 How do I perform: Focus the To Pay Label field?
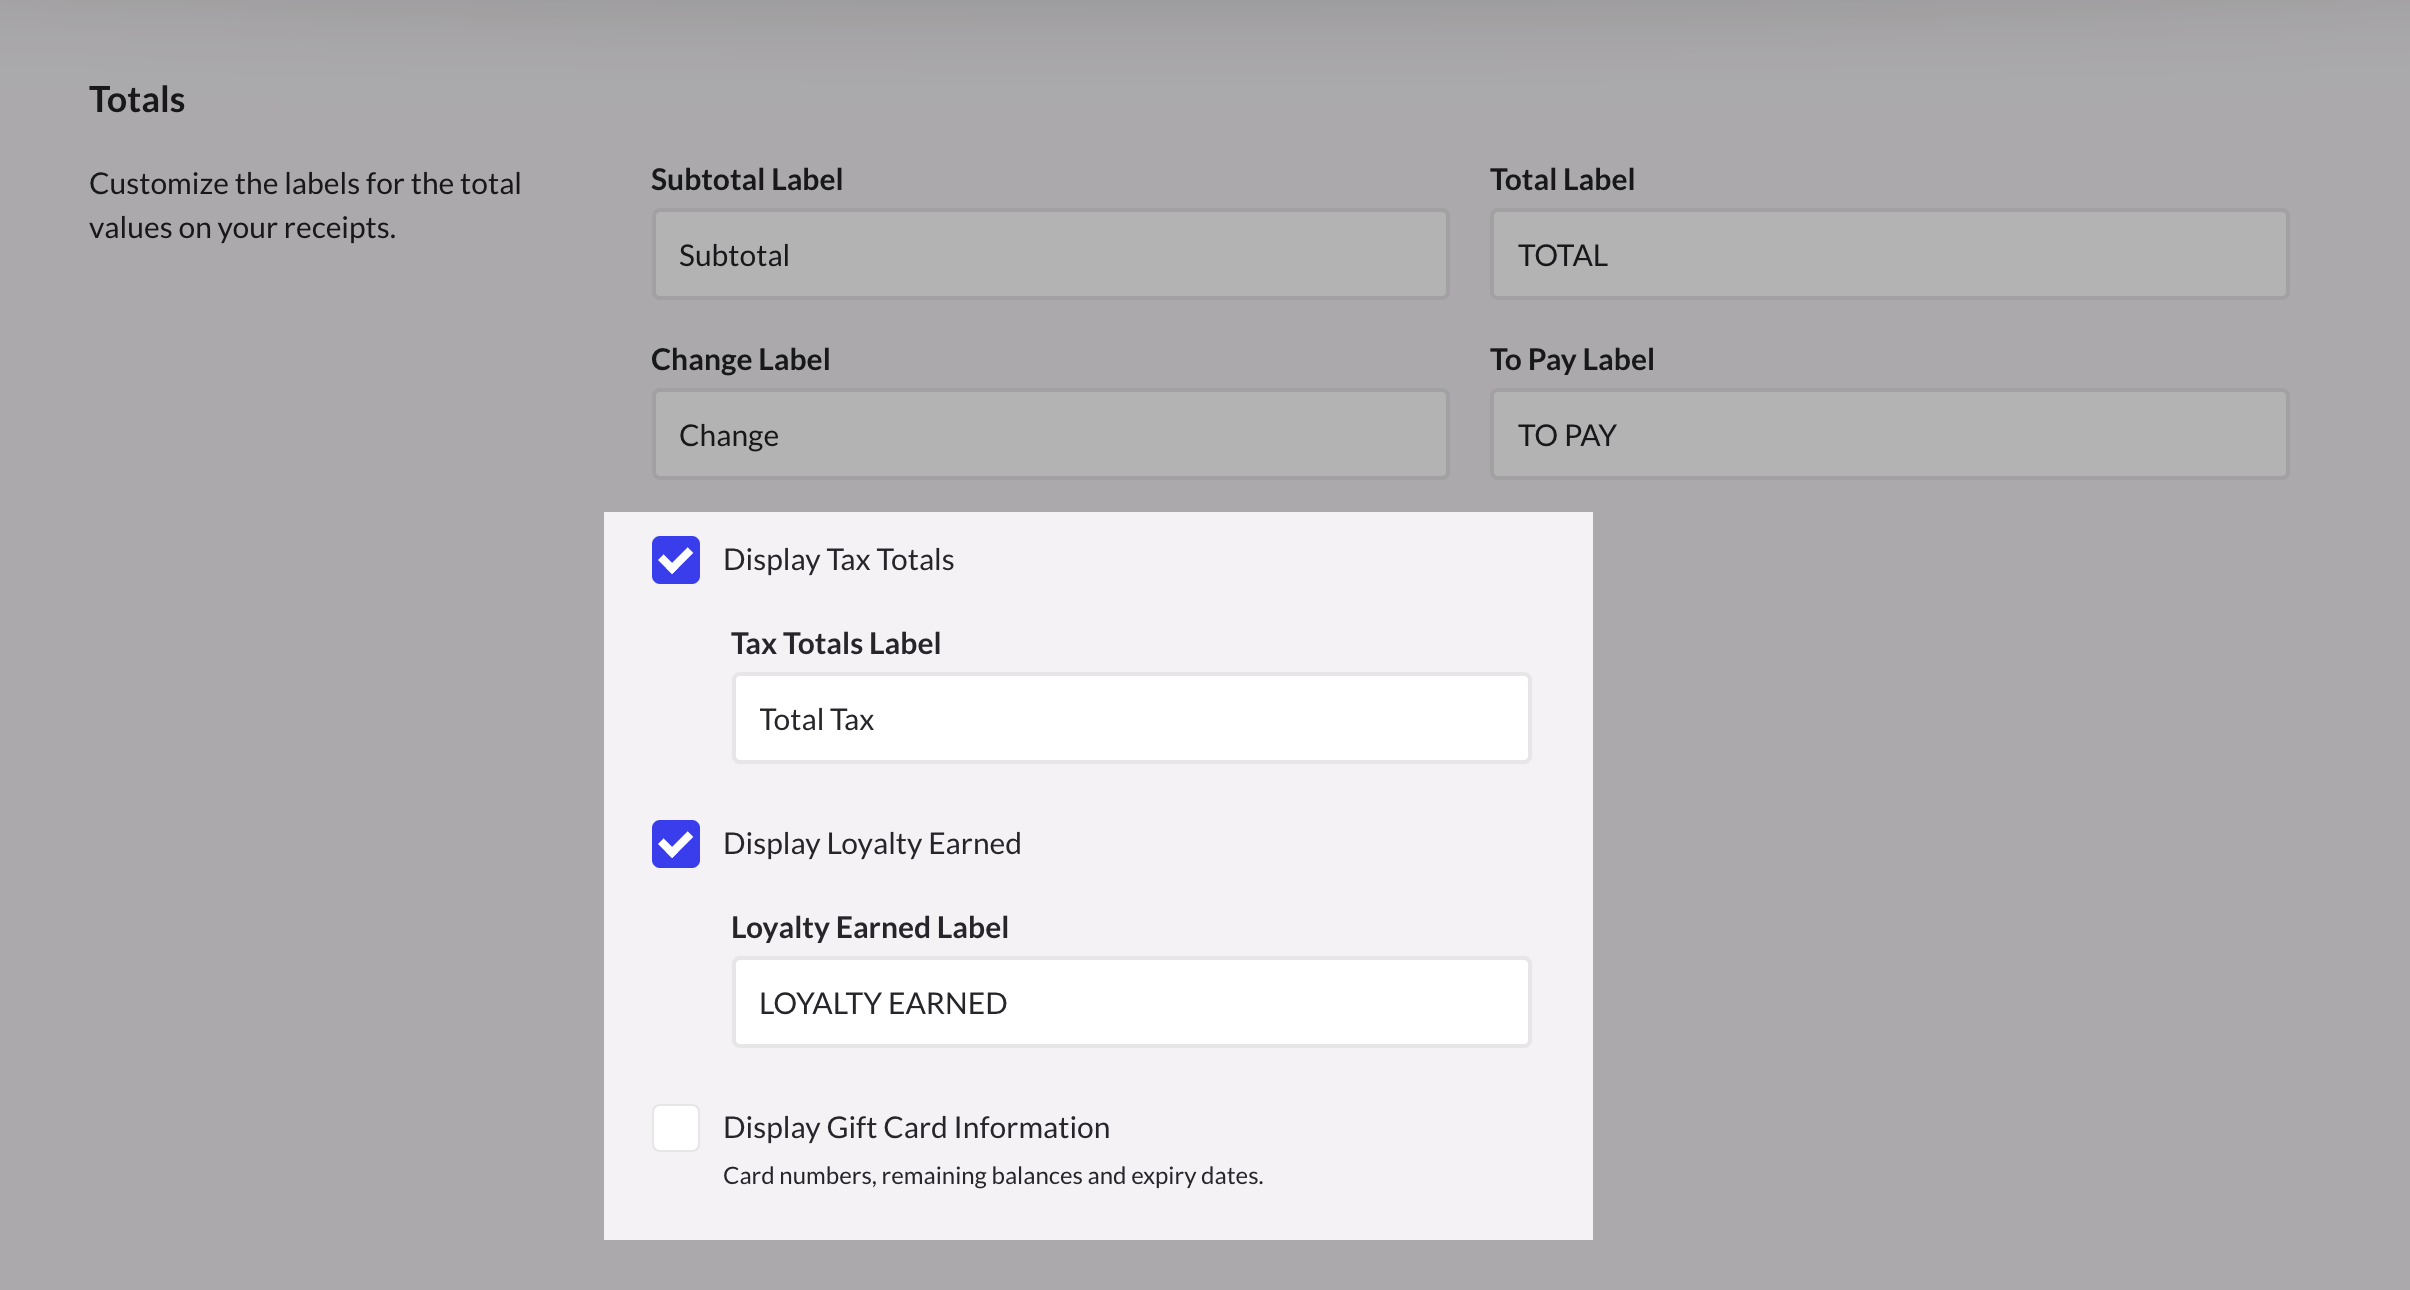1888,433
